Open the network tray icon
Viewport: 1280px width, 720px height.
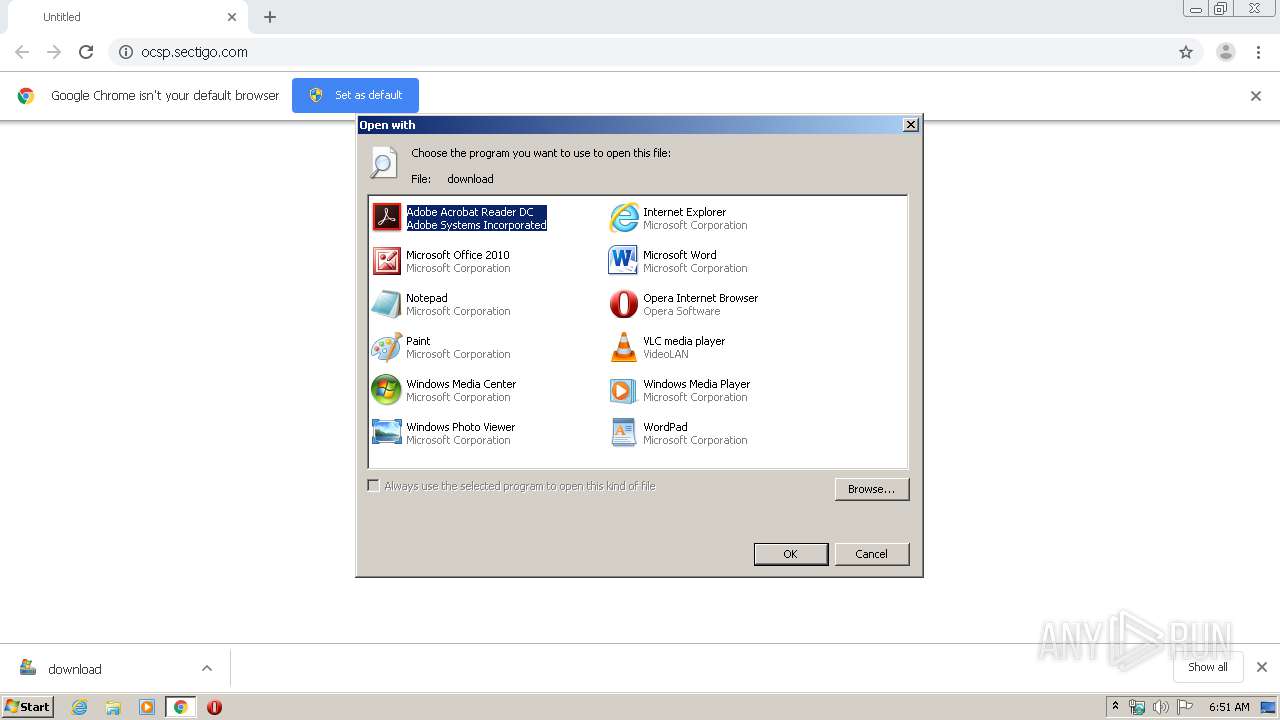(1137, 707)
